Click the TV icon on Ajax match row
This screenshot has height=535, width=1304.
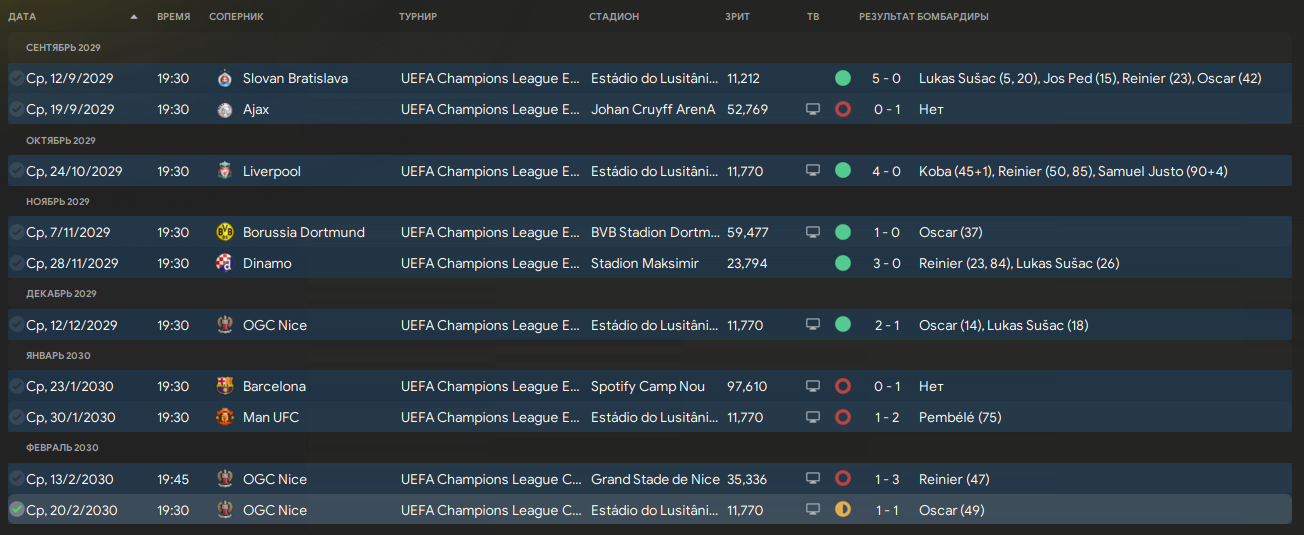[813, 109]
